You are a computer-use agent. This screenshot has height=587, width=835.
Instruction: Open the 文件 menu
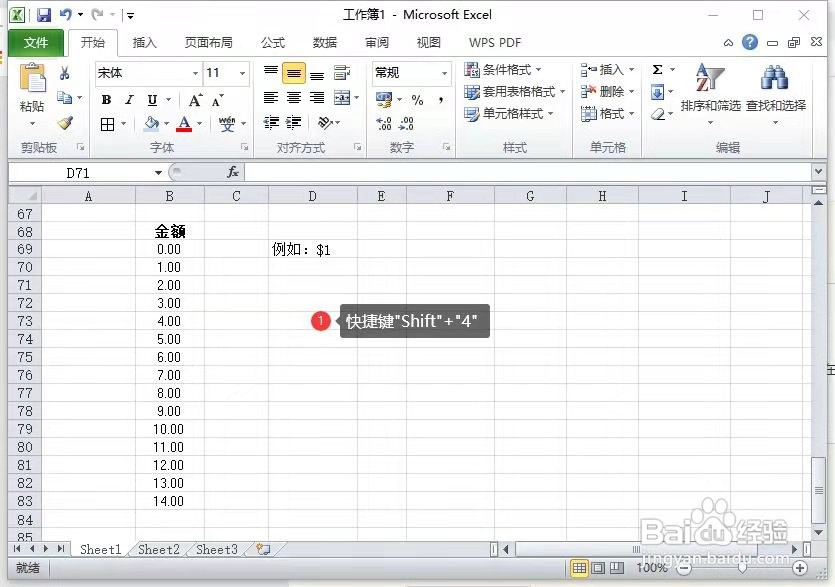36,42
